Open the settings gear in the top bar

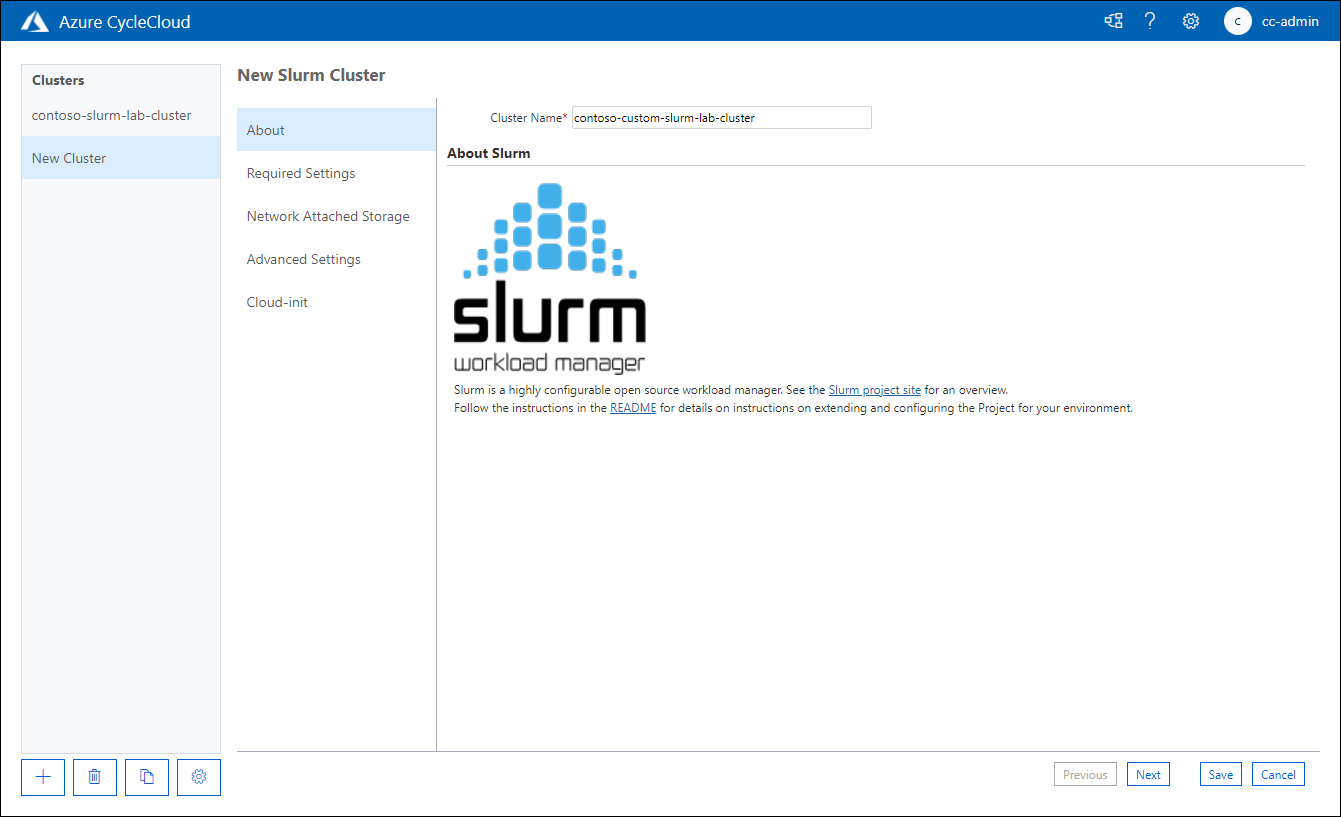1190,20
